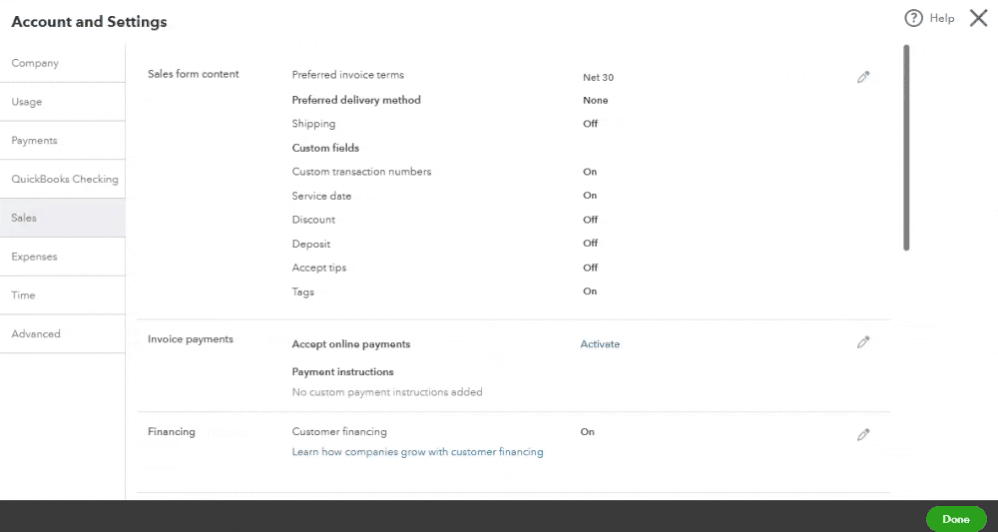Go to the Payments tab
This screenshot has width=998, height=532.
click(x=34, y=141)
